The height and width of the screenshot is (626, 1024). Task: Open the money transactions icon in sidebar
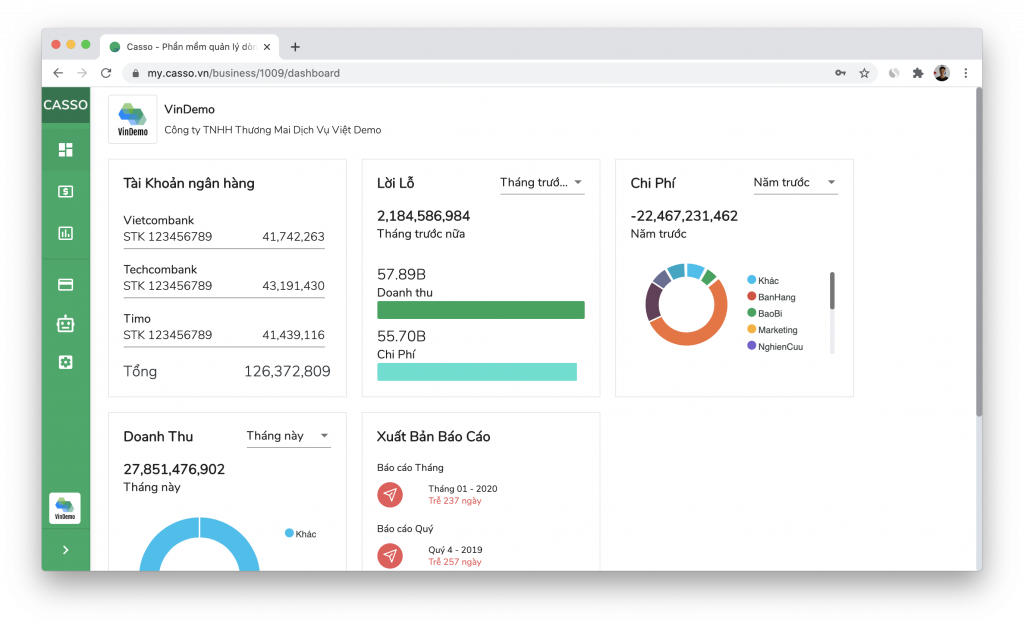click(65, 191)
